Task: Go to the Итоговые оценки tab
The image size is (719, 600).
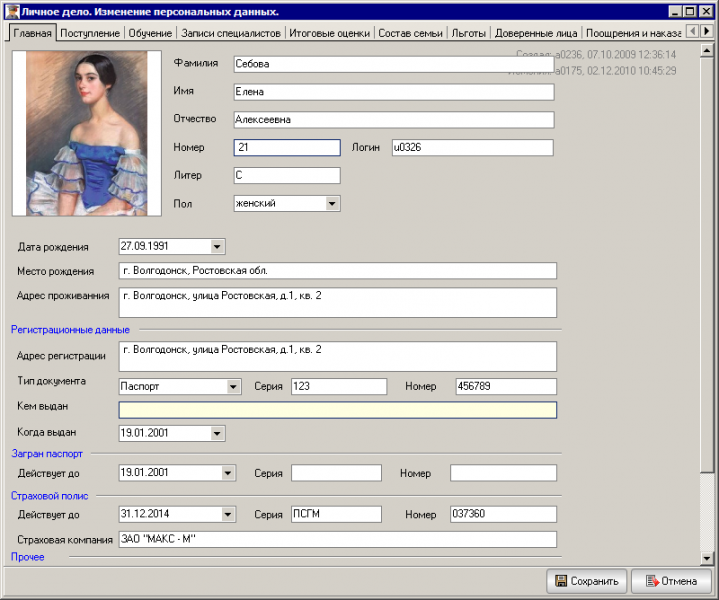Action: (x=329, y=33)
